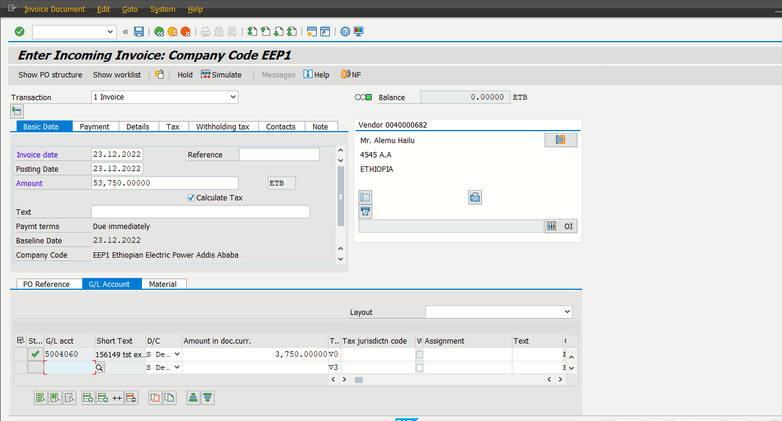Click search help icon beside empty G/L acct
Image resolution: width=782 pixels, height=421 pixels.
[100, 368]
